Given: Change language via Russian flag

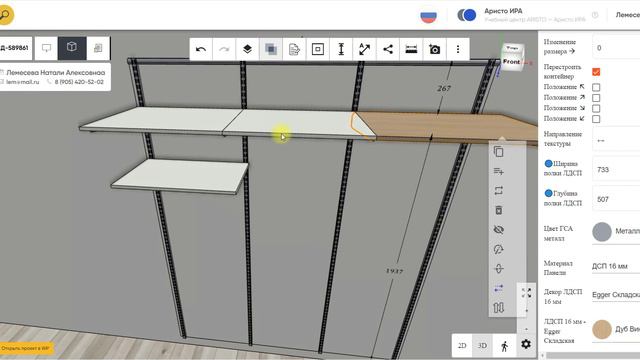Looking at the screenshot, I should click(x=429, y=16).
